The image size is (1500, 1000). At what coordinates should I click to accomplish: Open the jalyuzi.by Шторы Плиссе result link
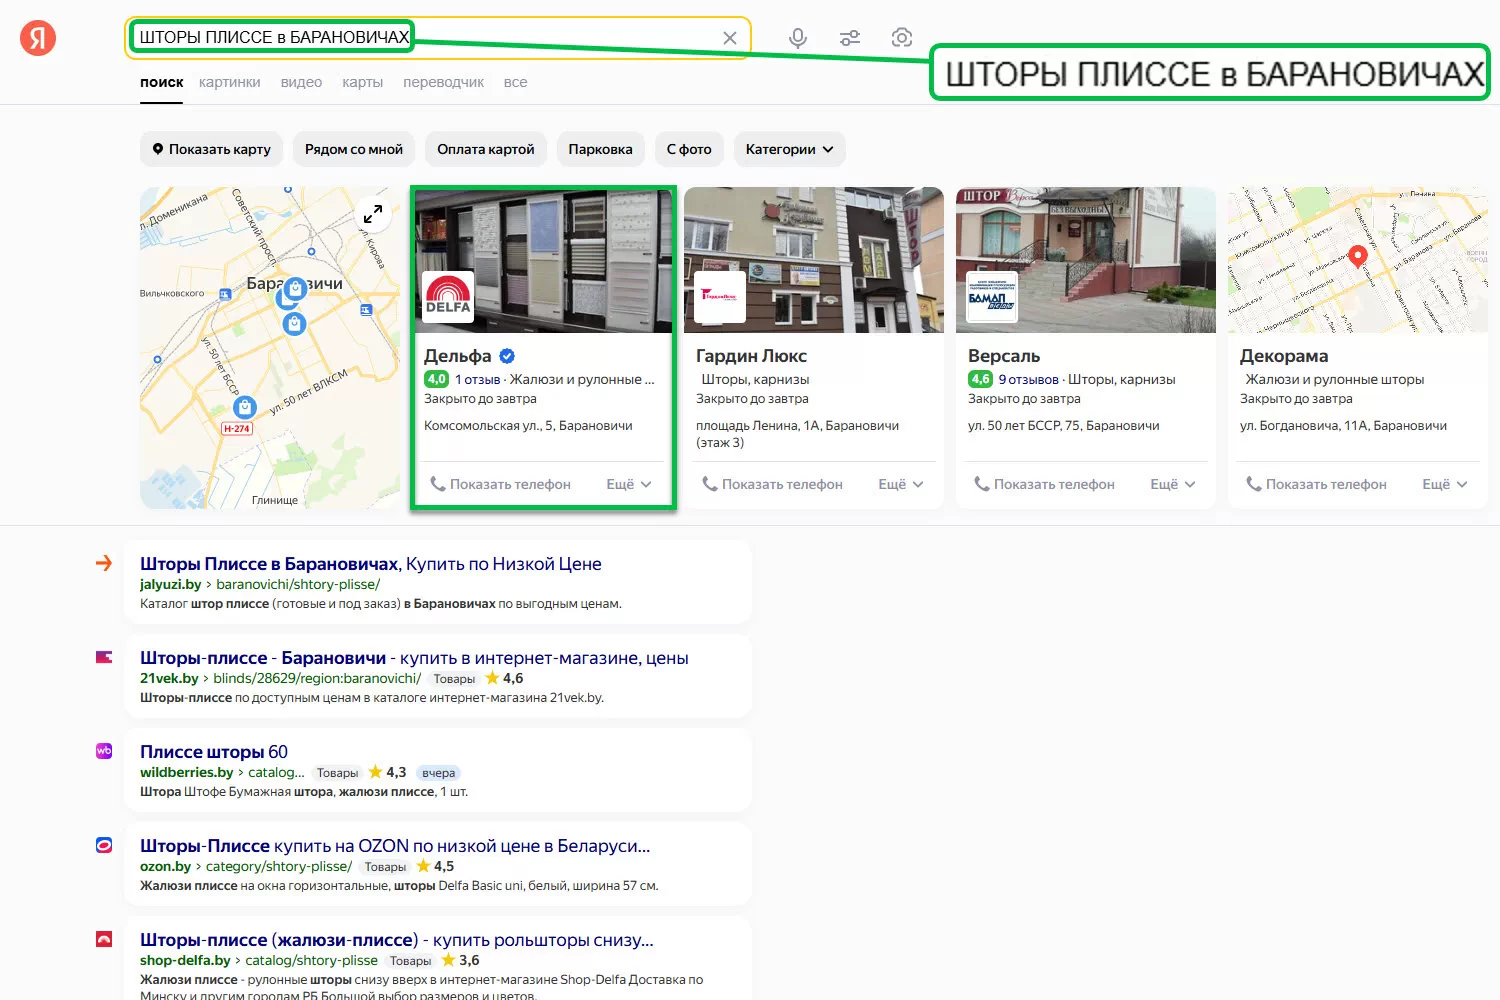[370, 564]
